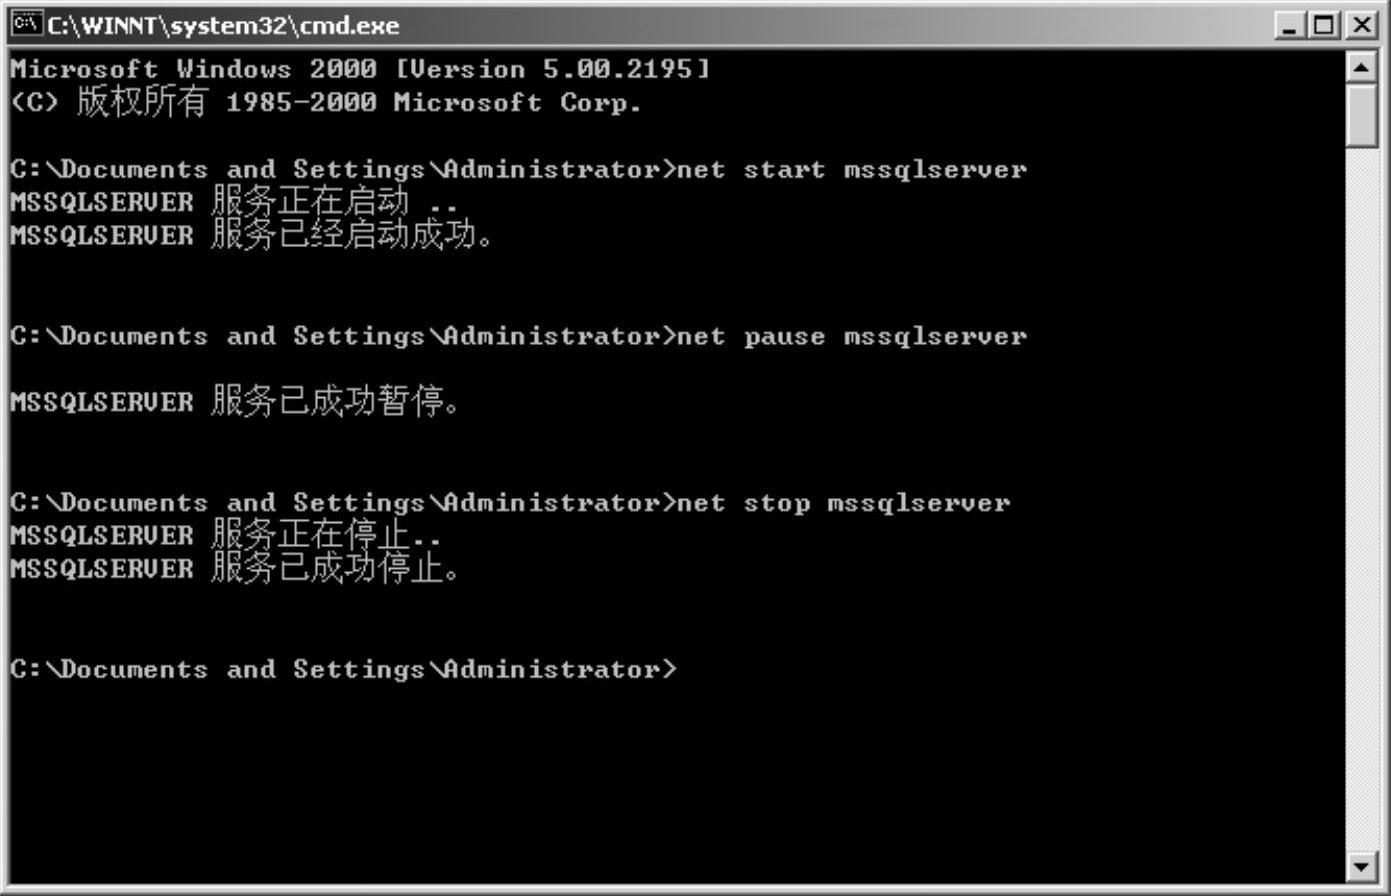Click the 'net pause mssqlserver' command text
Screen dimensions: 1391x896
(x=851, y=336)
